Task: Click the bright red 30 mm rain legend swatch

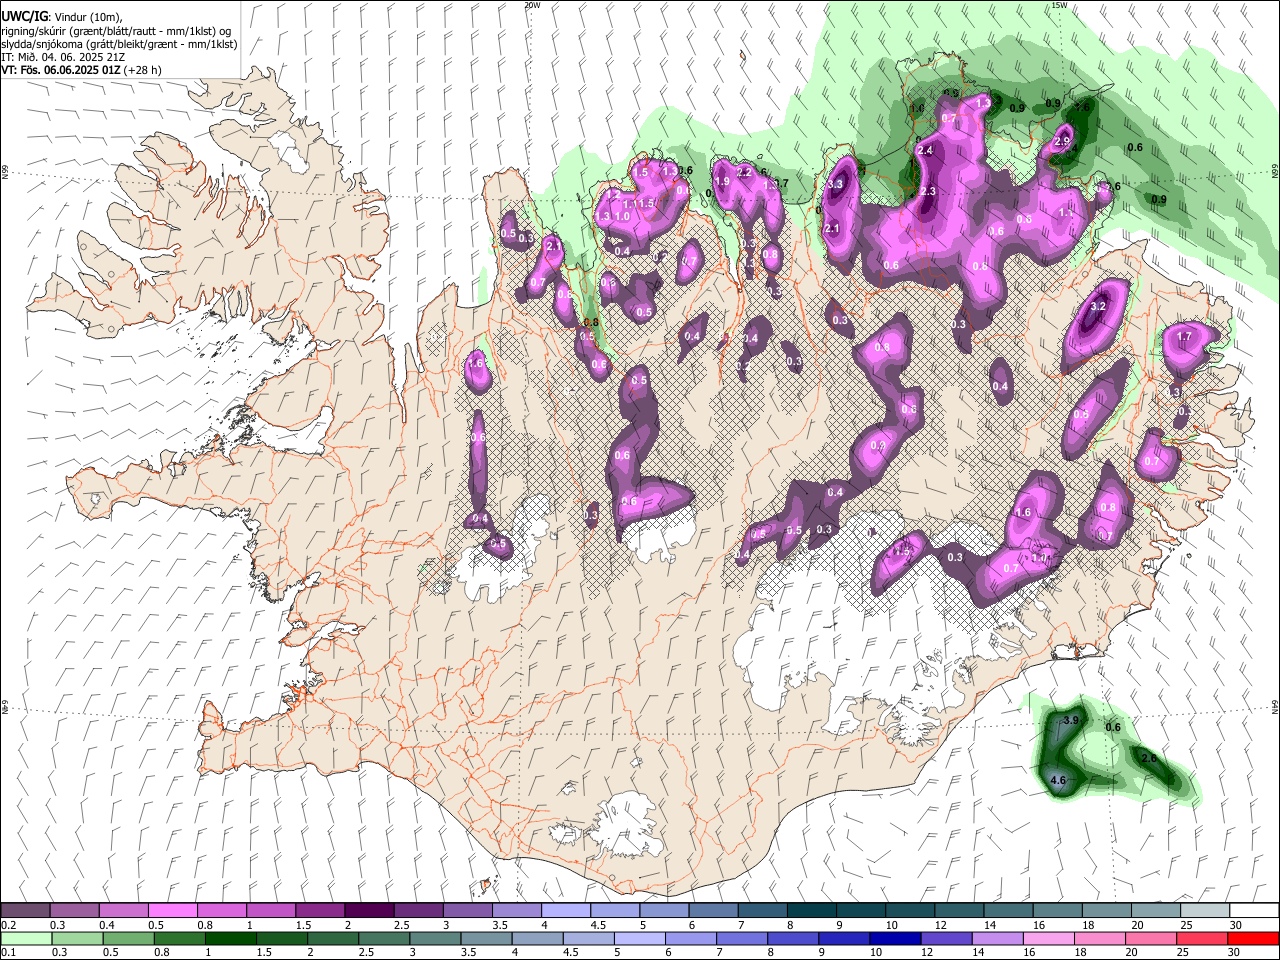Action: coord(1253,939)
